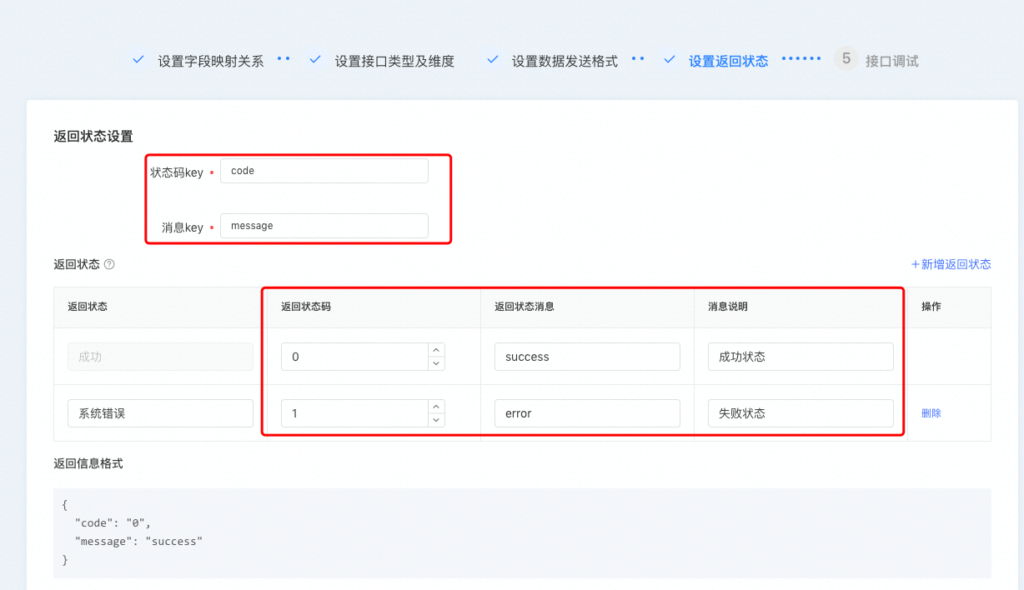
Task: Click checkmark icon of 设置接口类型及维度 step
Action: pyautogui.click(x=315, y=60)
